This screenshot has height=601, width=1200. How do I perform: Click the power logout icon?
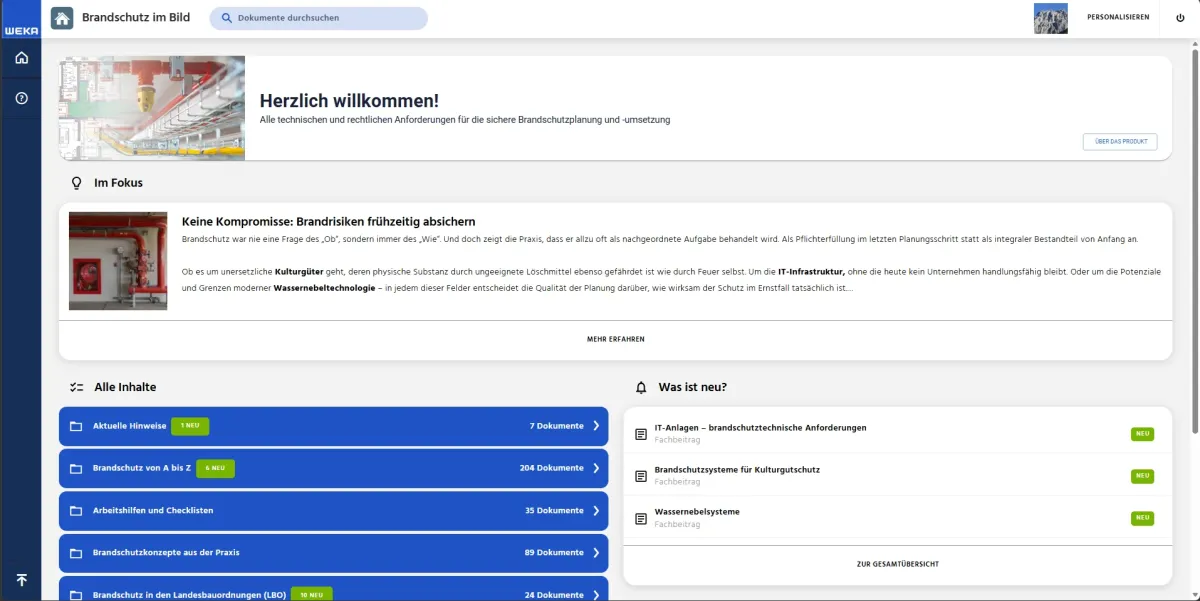point(1180,18)
